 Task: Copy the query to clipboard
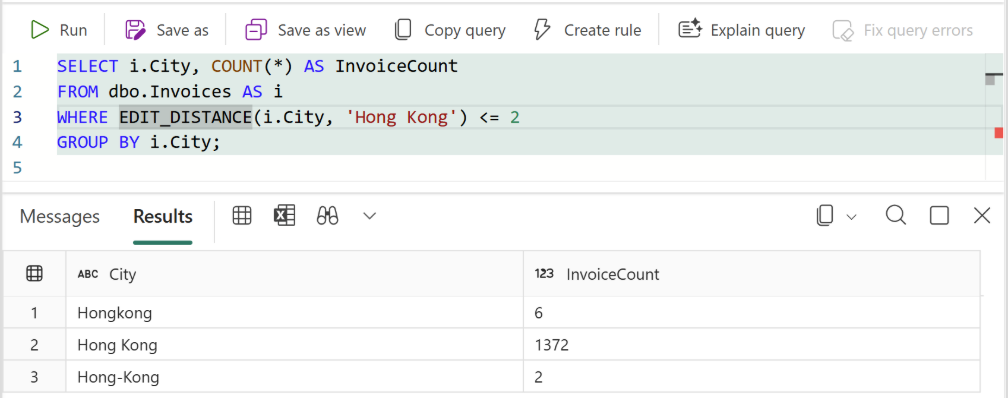click(x=450, y=30)
